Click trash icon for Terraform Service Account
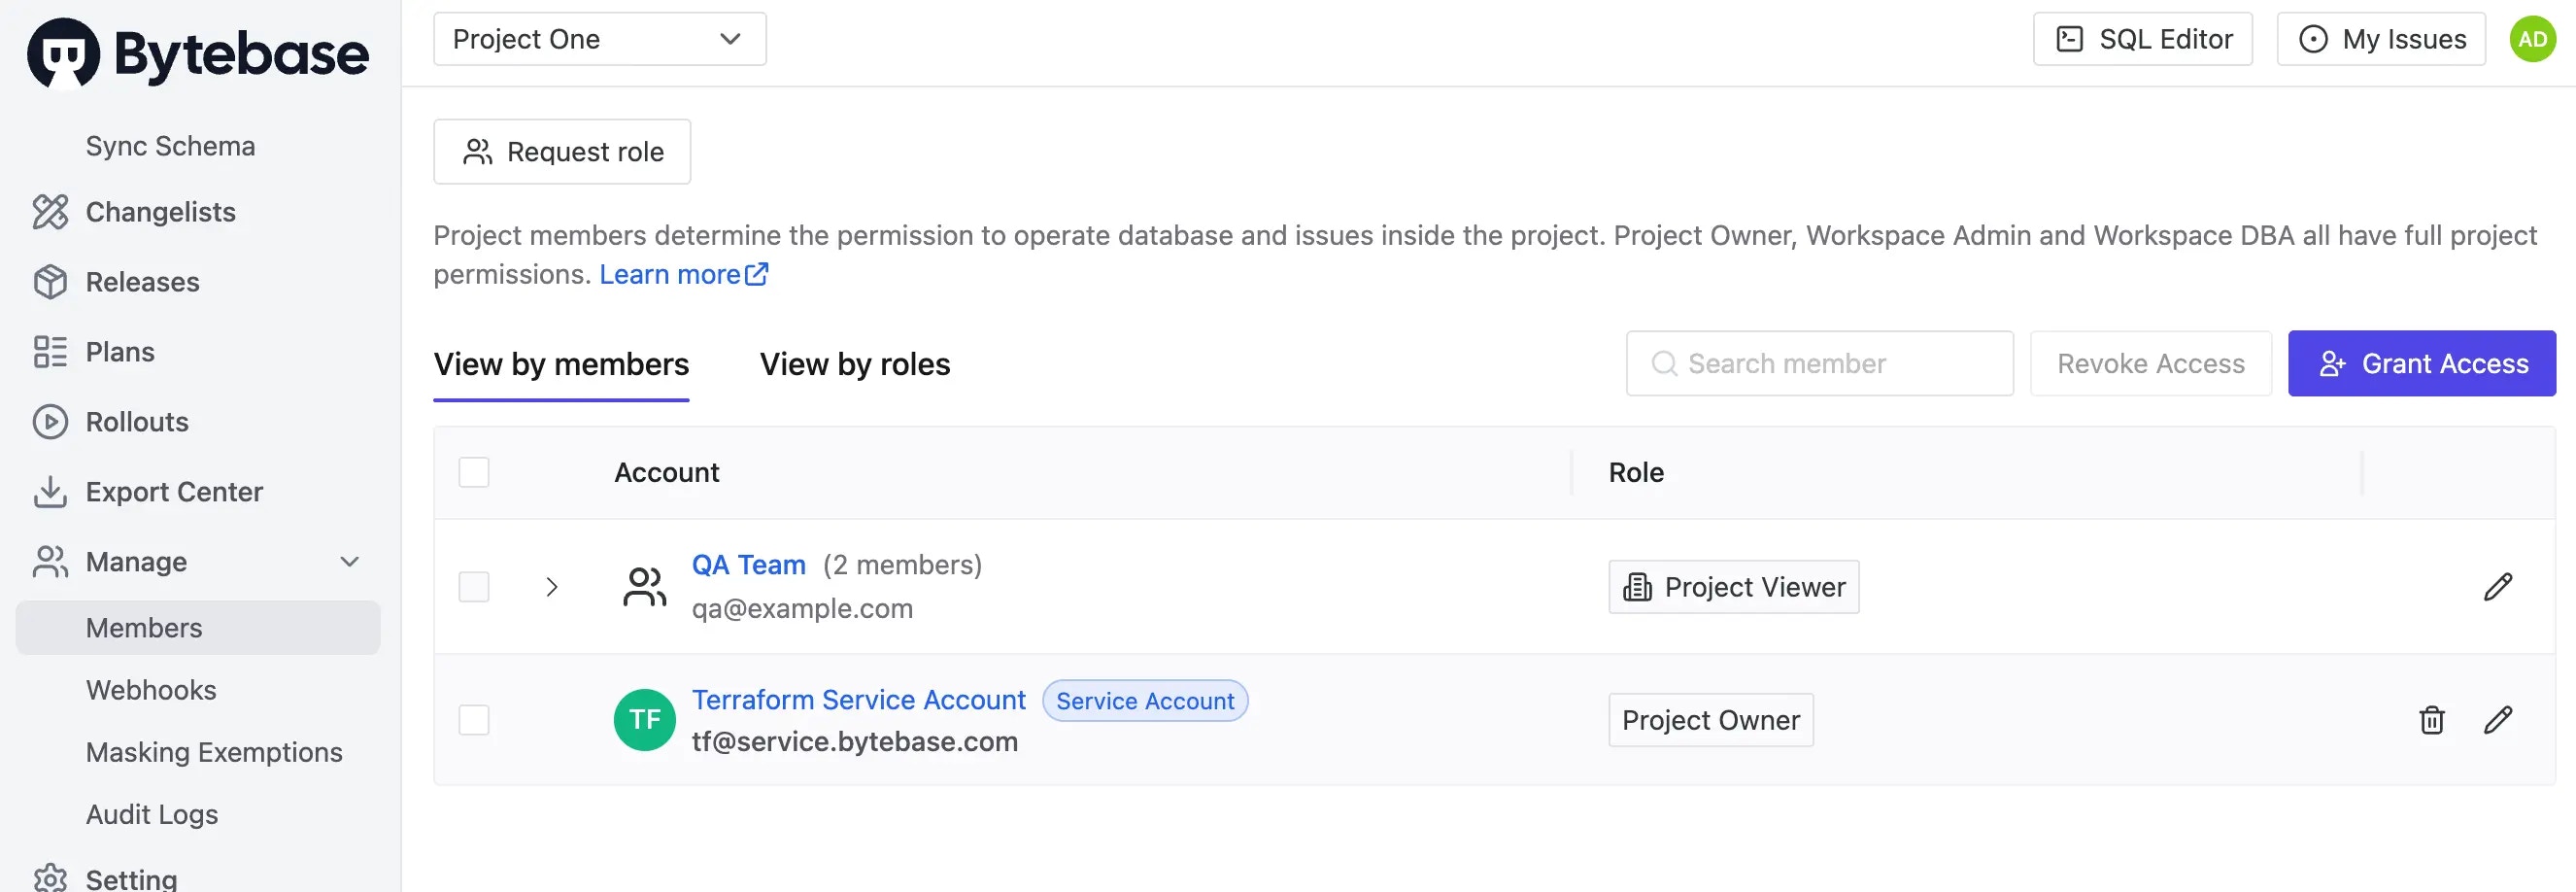 click(x=2431, y=720)
